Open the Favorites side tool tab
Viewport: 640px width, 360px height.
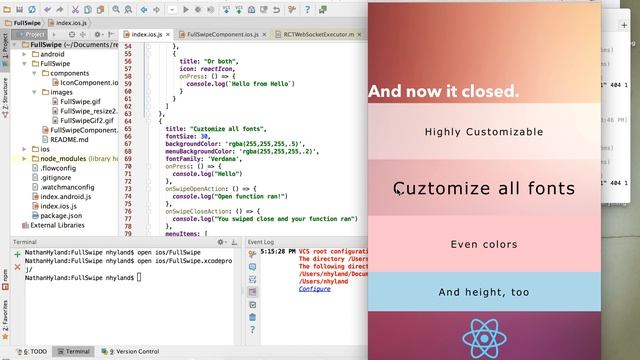(x=5, y=319)
